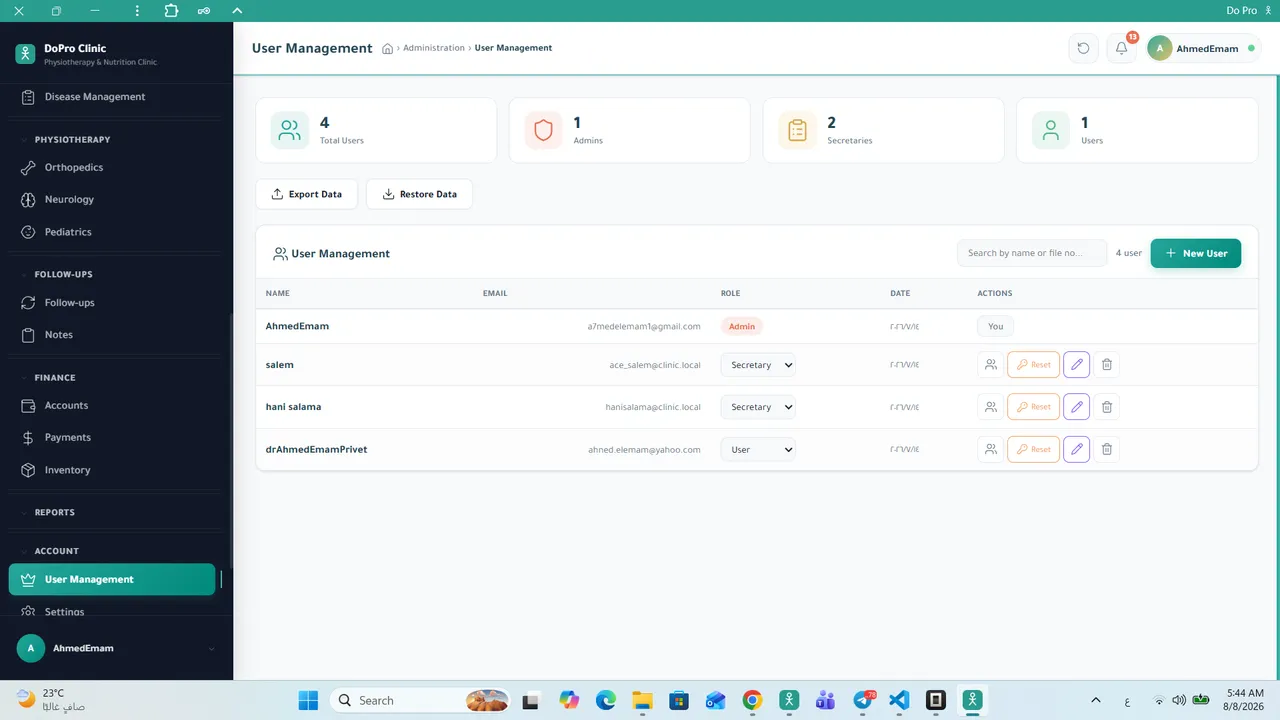Click the people icon for hani salama
Viewport: 1280px width, 720px height.
pyautogui.click(x=990, y=407)
